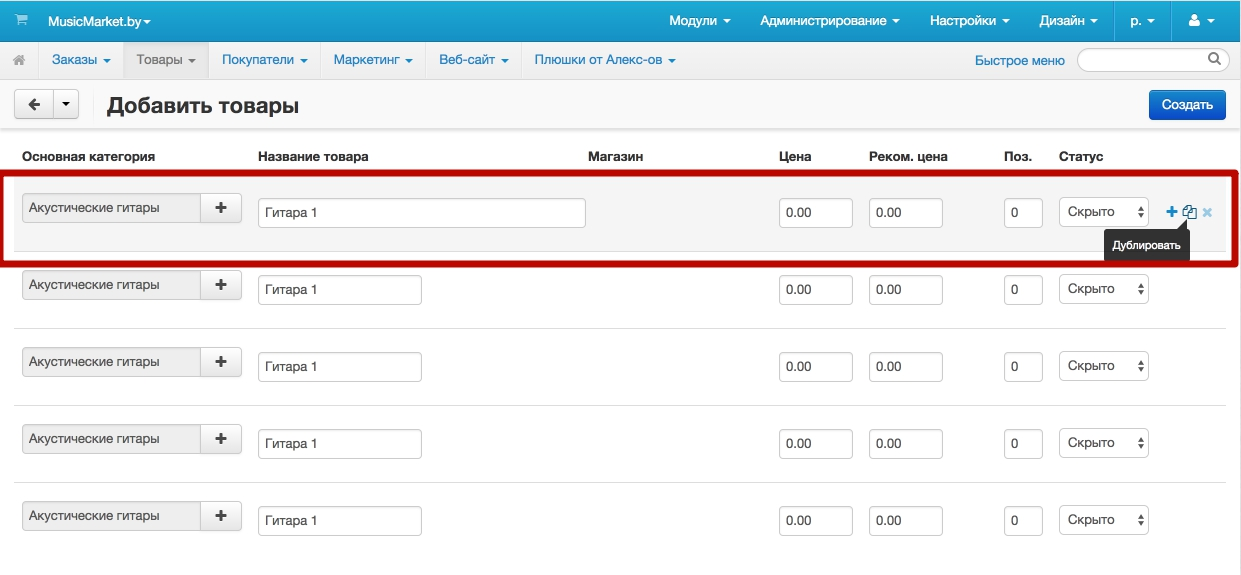Click second row's Цена price field
1241x575 pixels.
coord(816,290)
